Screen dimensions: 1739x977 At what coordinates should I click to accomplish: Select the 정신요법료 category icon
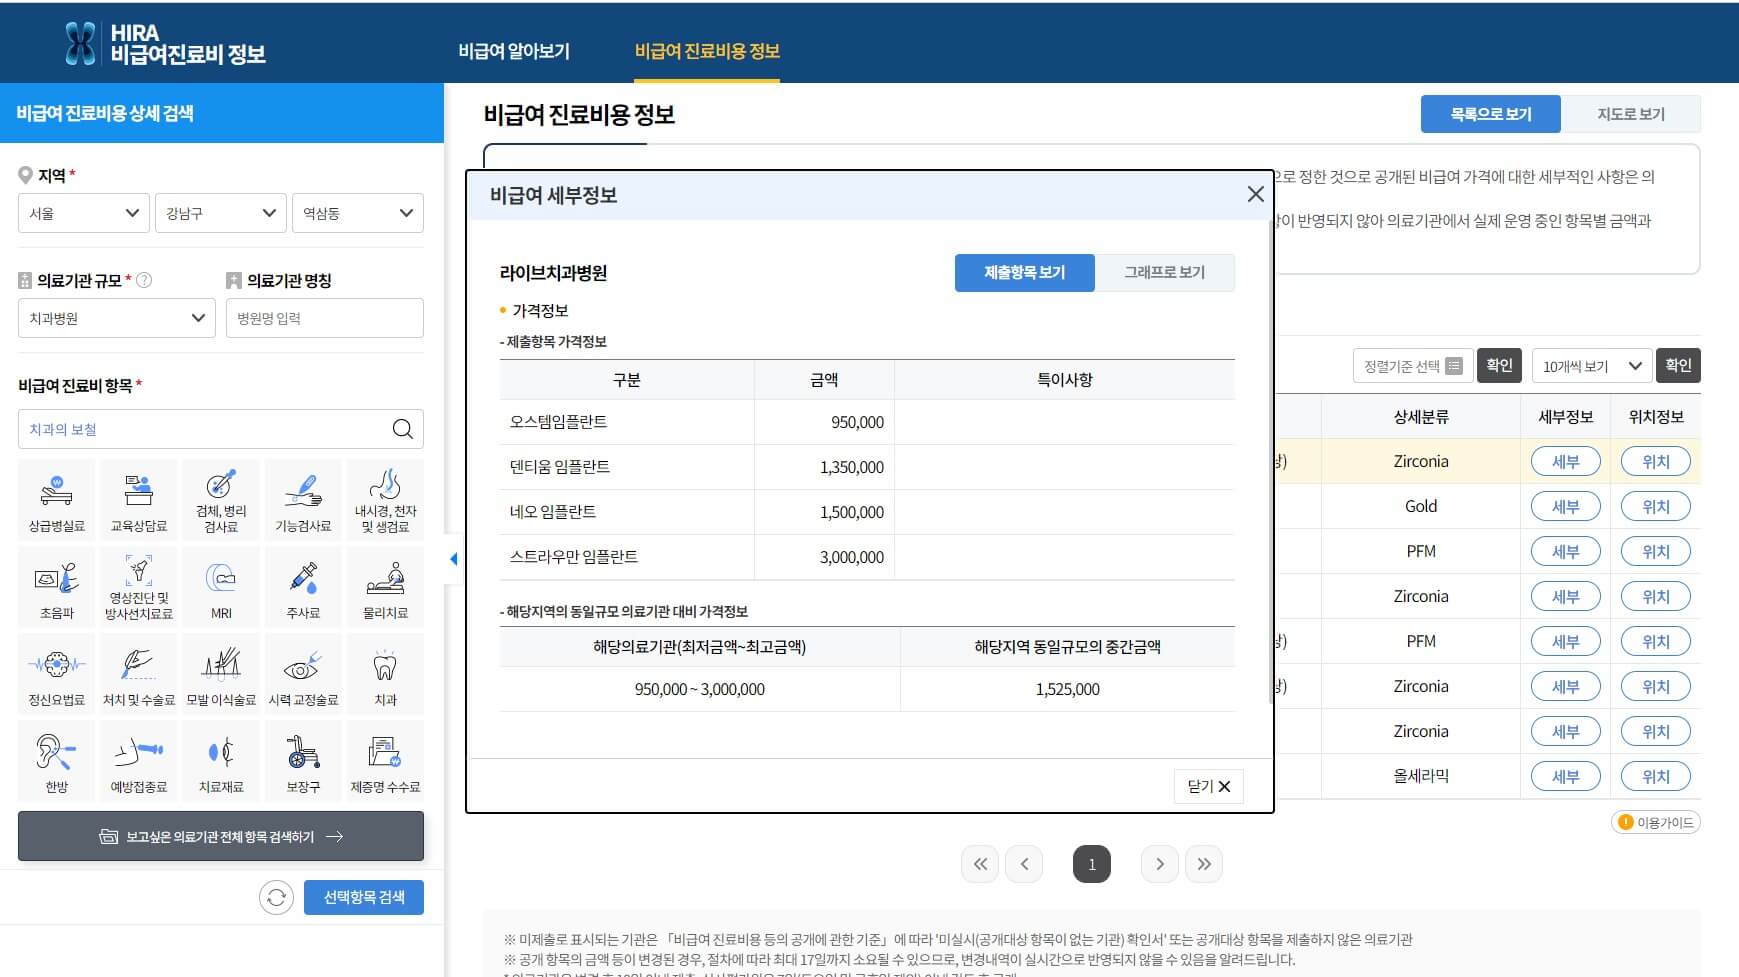coord(57,674)
